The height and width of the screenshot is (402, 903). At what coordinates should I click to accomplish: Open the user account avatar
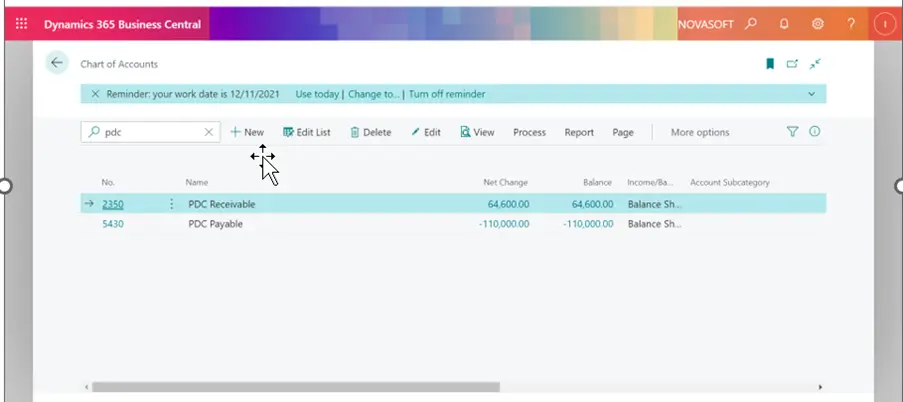[884, 24]
